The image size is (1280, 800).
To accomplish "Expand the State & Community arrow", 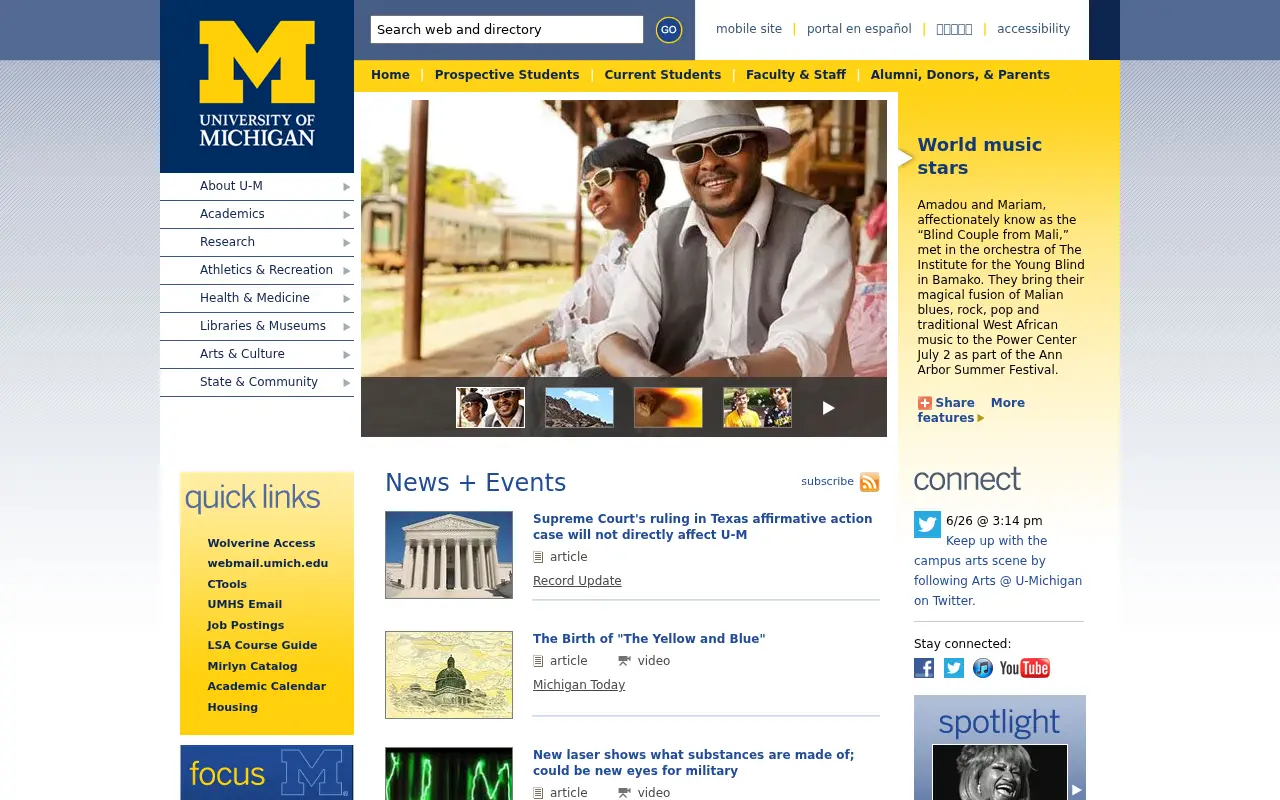I will [347, 383].
